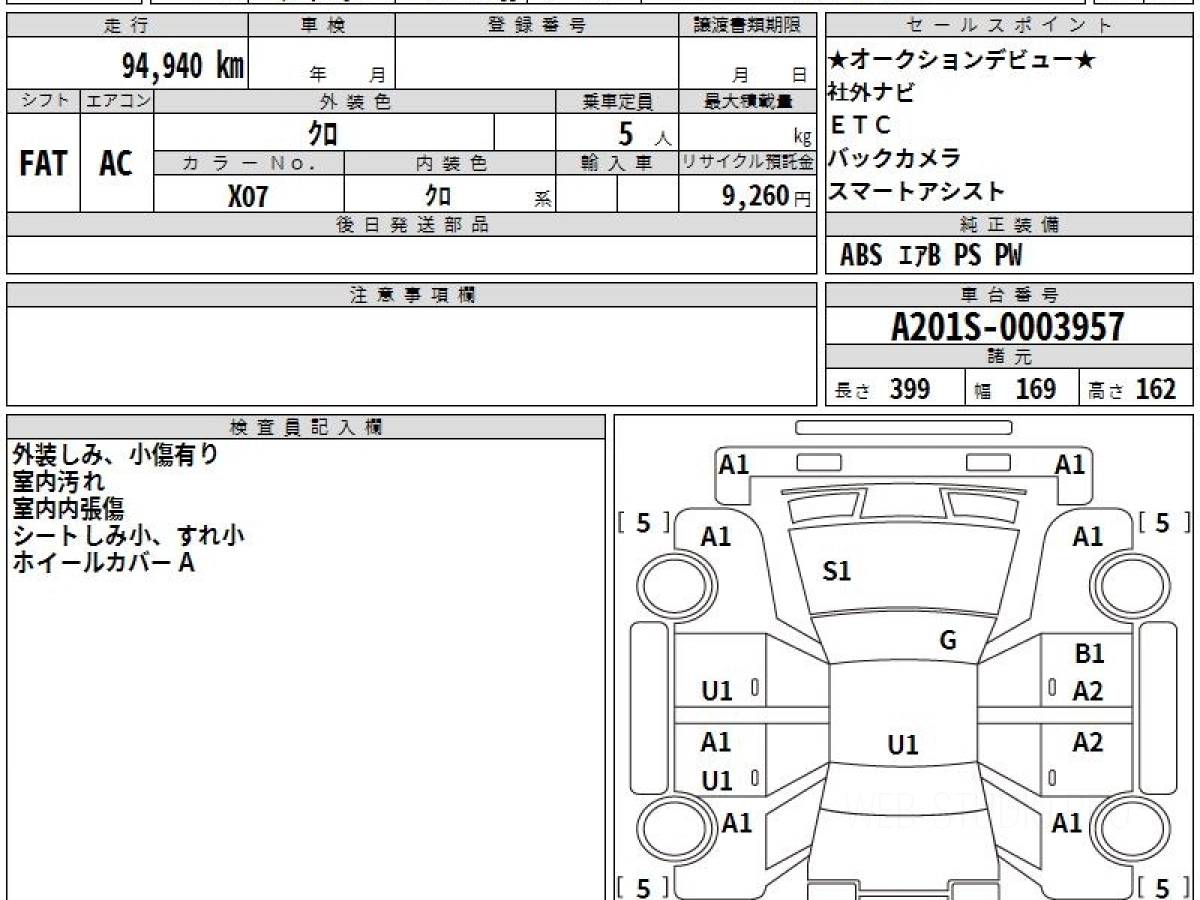Viewport: 1200px width, 900px height.
Task: Select the バックカメラ entry
Action: (895, 158)
